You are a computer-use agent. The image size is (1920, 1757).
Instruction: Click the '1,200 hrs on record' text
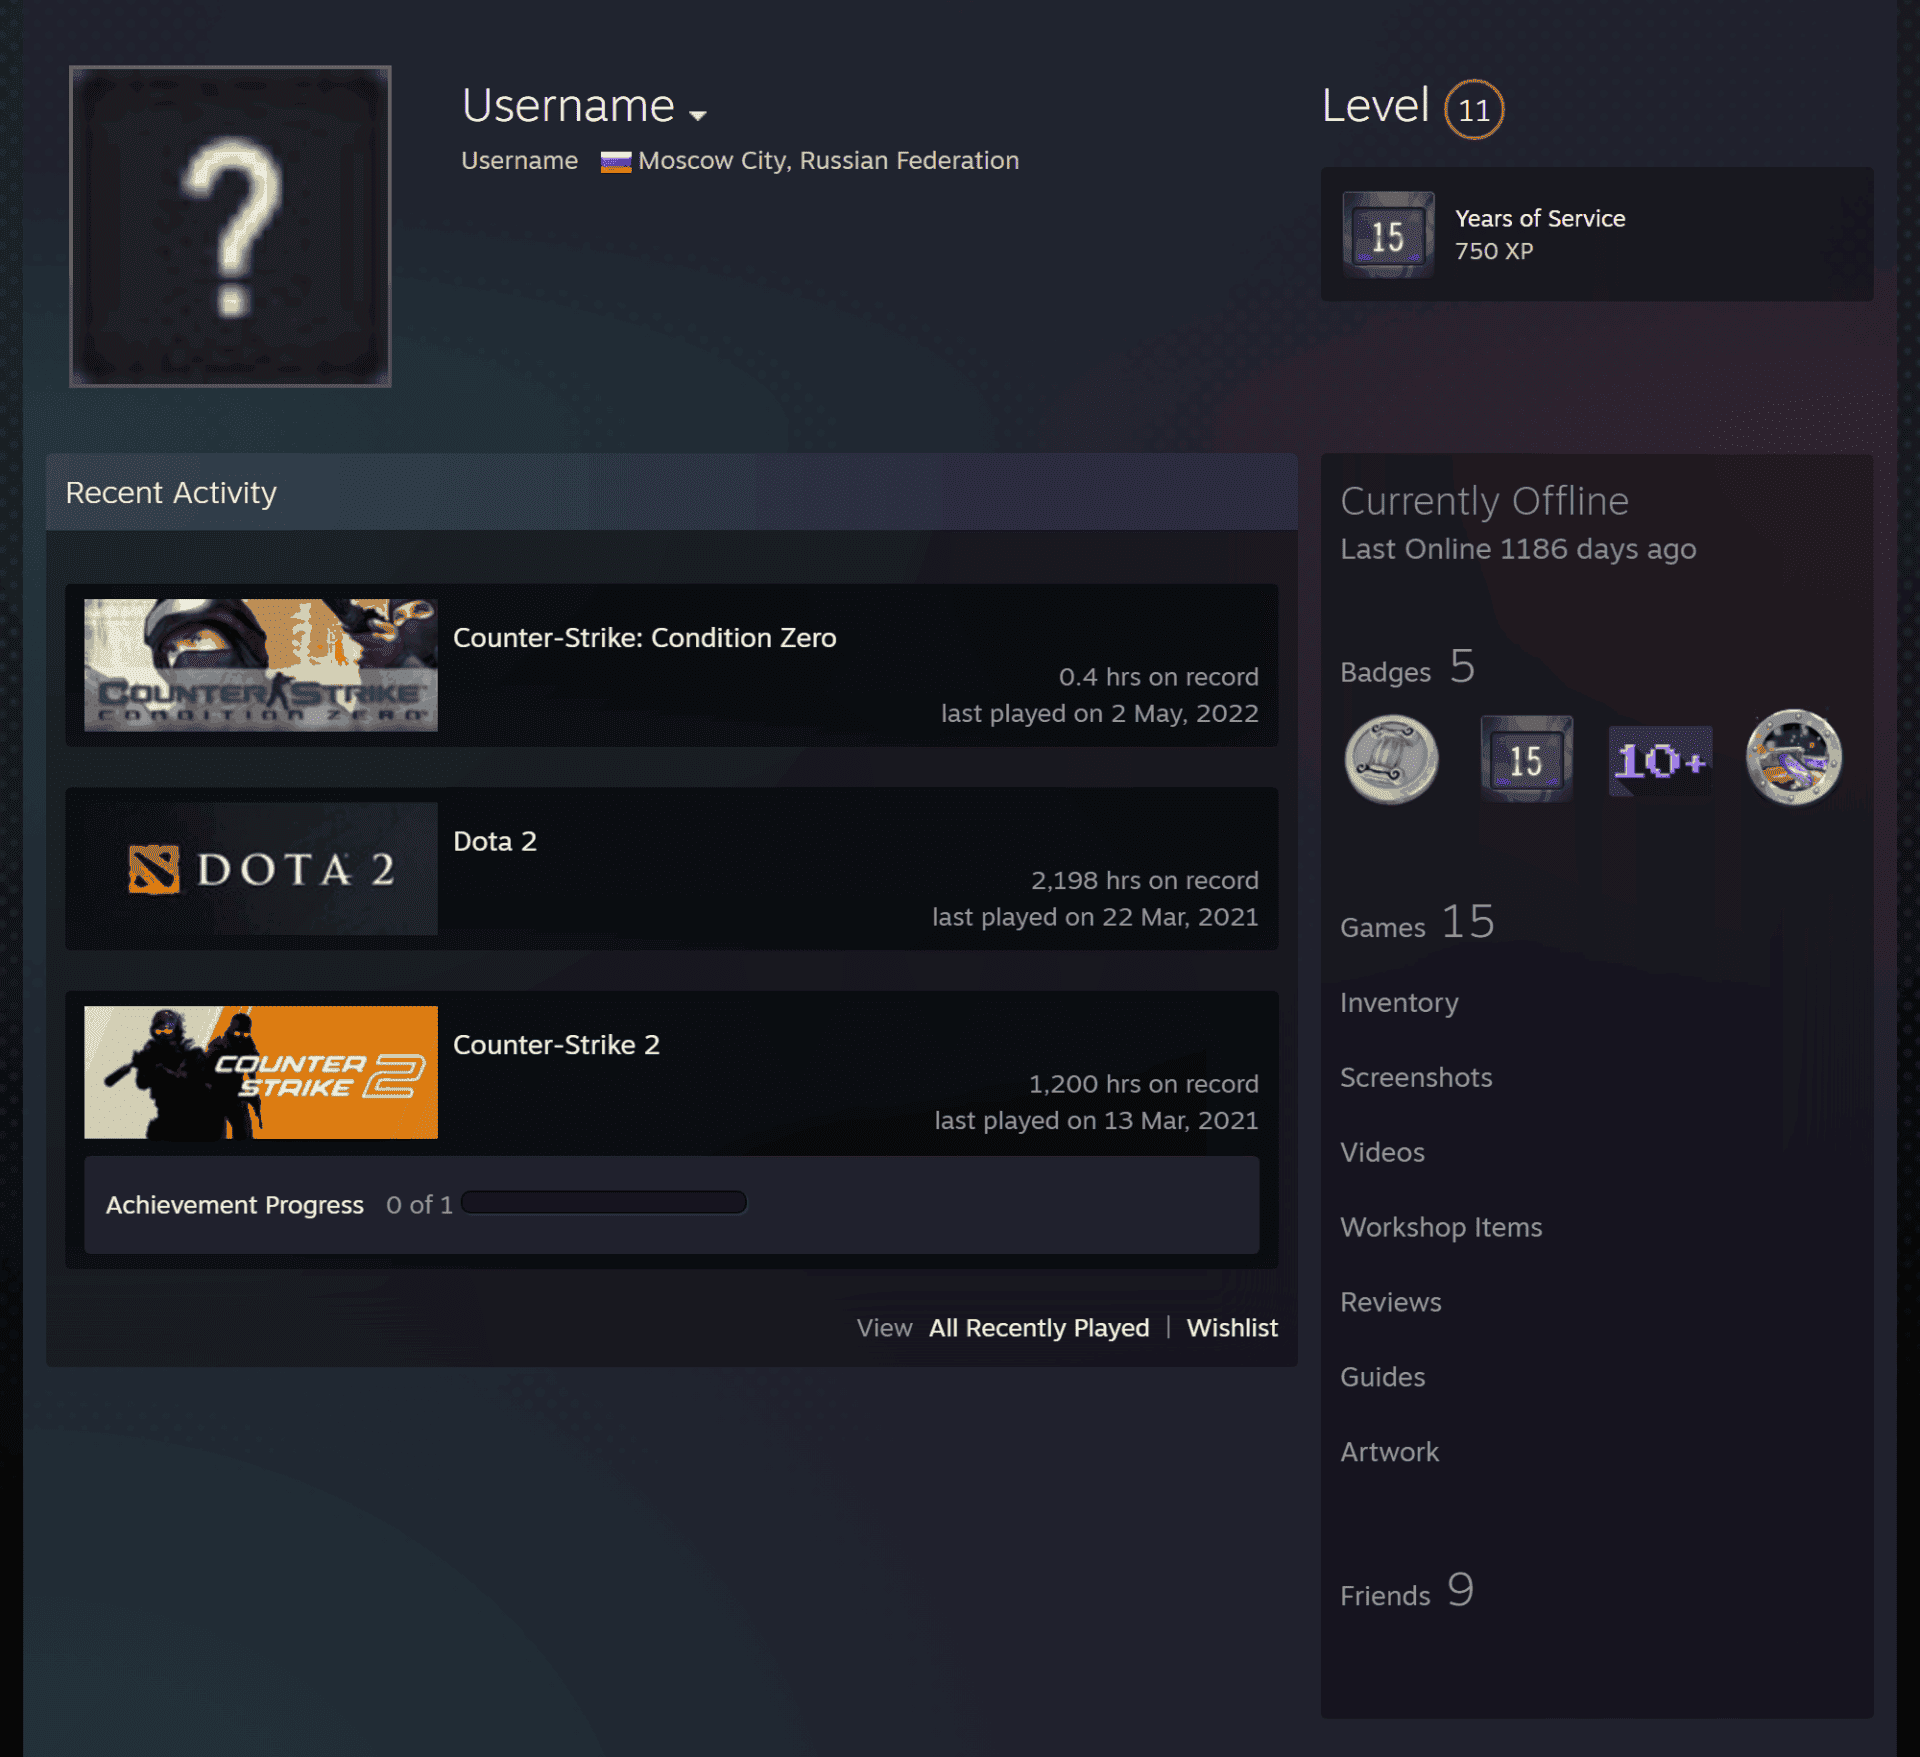pos(1143,1084)
